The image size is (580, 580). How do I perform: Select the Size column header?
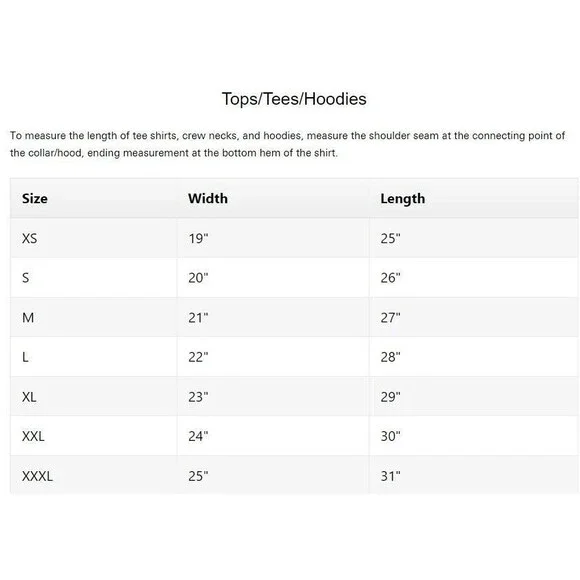(35, 199)
